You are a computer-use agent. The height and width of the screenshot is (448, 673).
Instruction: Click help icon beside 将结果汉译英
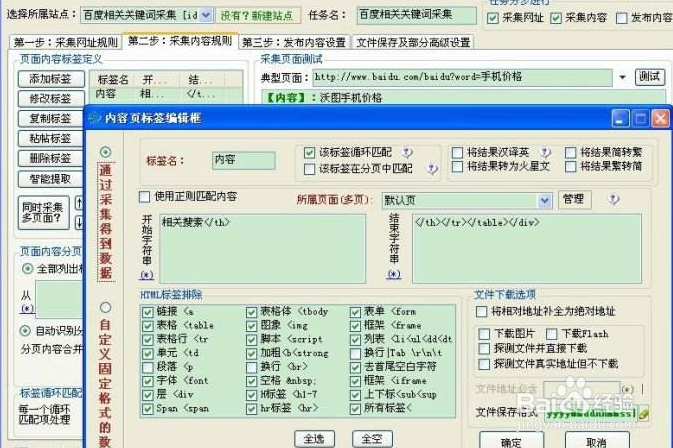[x=545, y=152]
